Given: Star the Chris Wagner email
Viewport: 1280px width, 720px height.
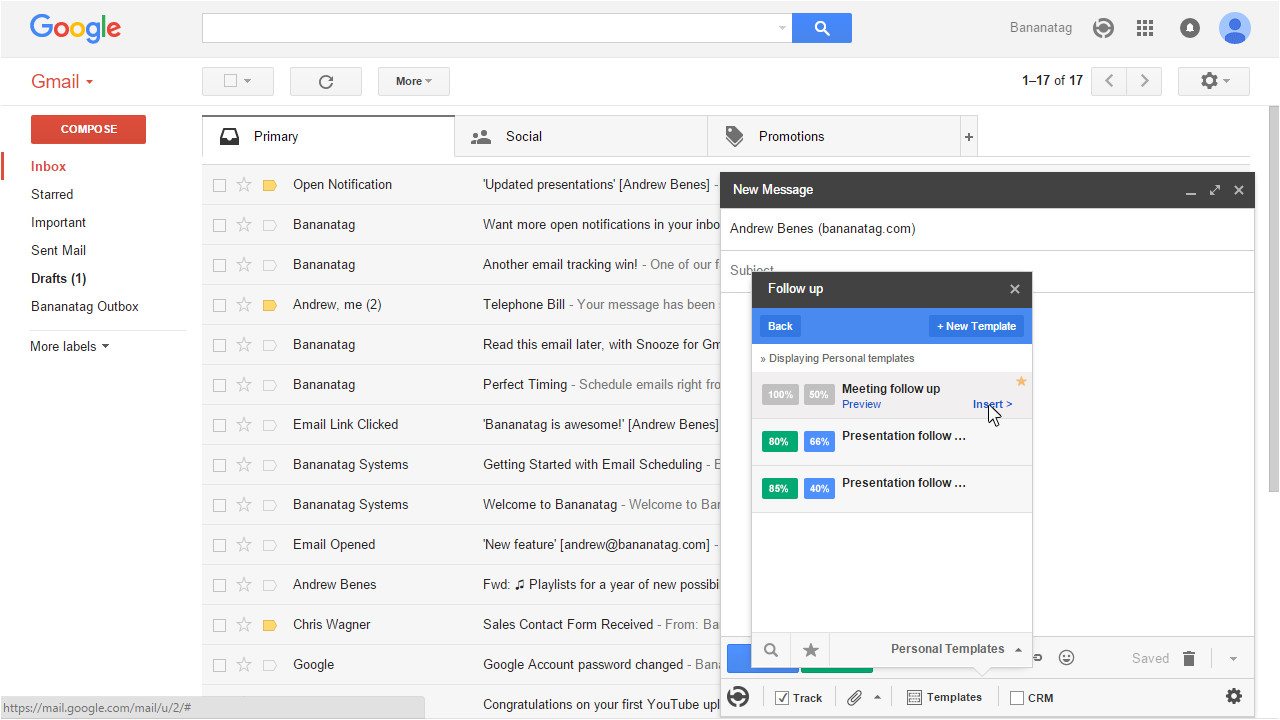Looking at the screenshot, I should coord(244,624).
